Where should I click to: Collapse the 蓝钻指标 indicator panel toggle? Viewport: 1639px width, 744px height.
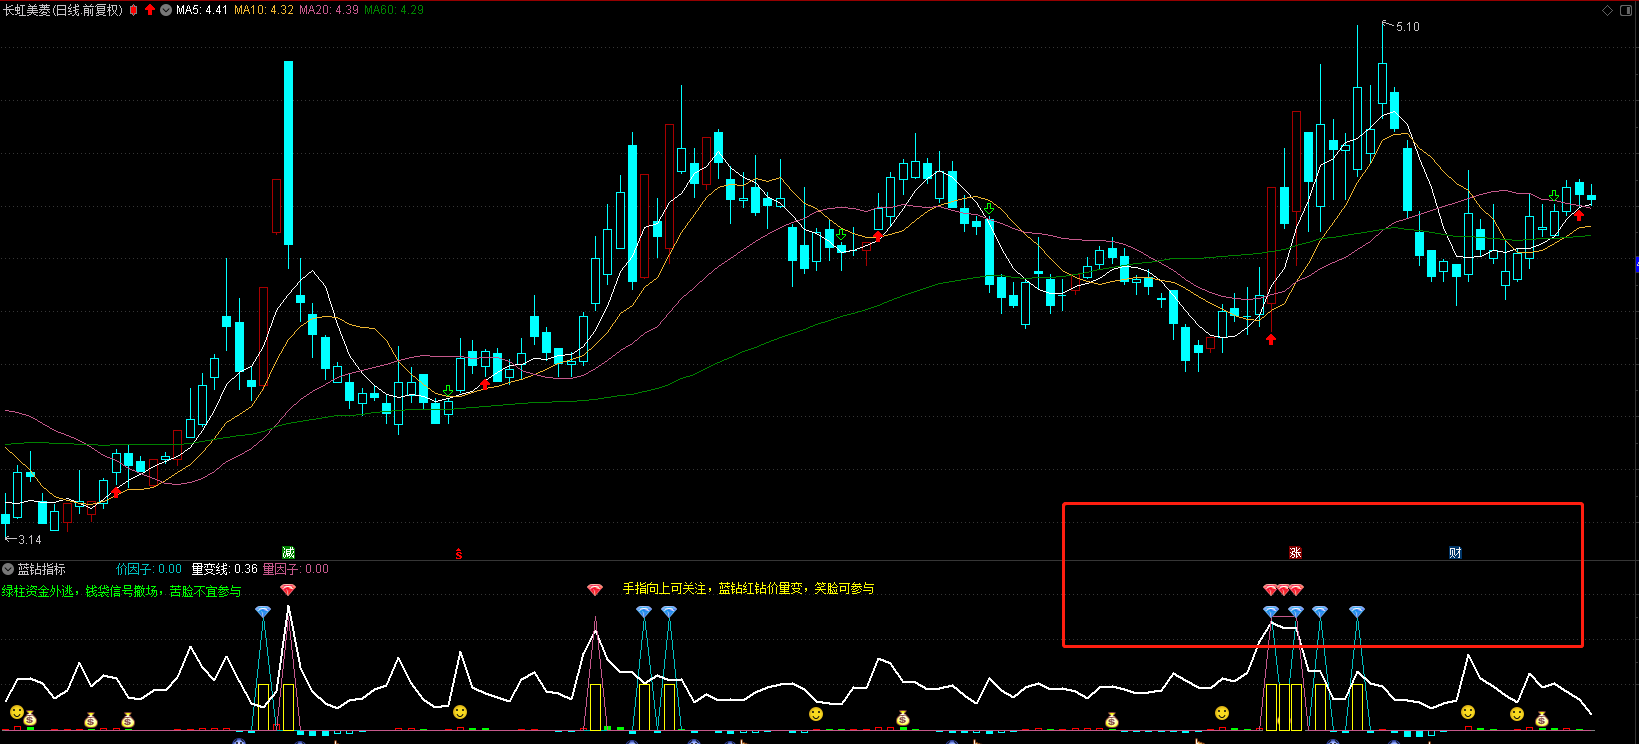point(8,569)
